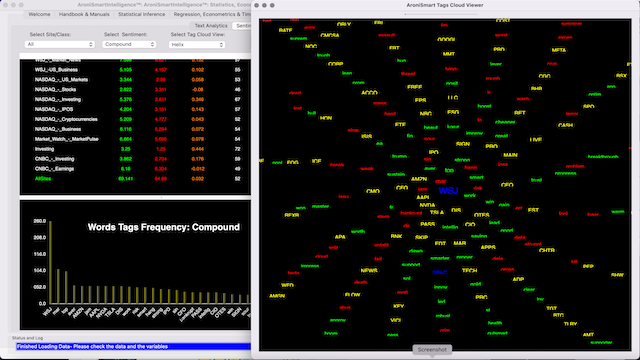
Task: Click the APPS tag in the cloud
Action: click(488, 247)
